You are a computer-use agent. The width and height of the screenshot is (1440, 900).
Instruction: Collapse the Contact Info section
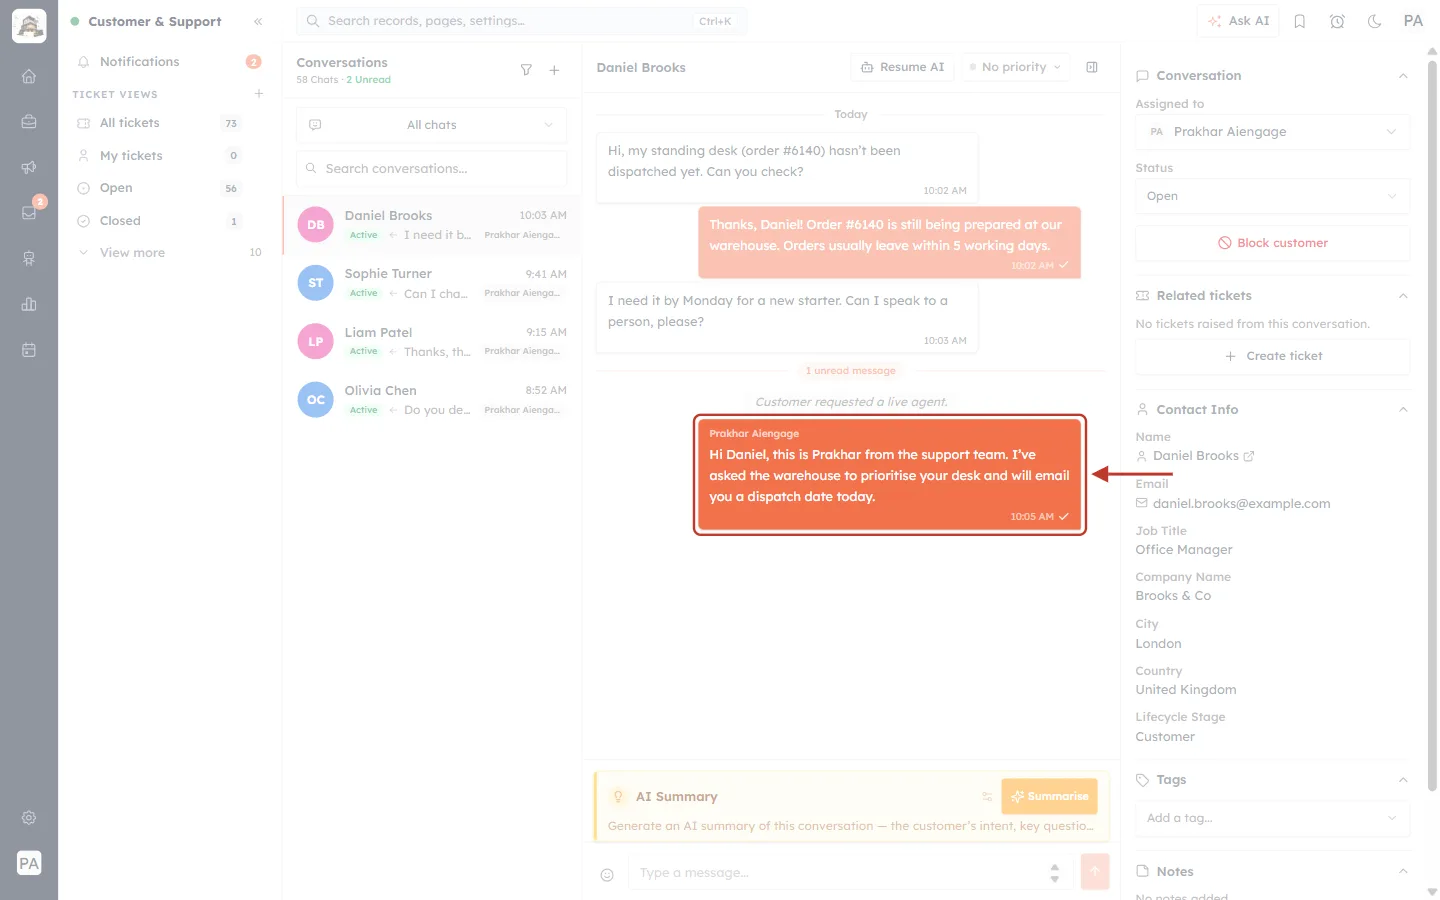tap(1403, 410)
